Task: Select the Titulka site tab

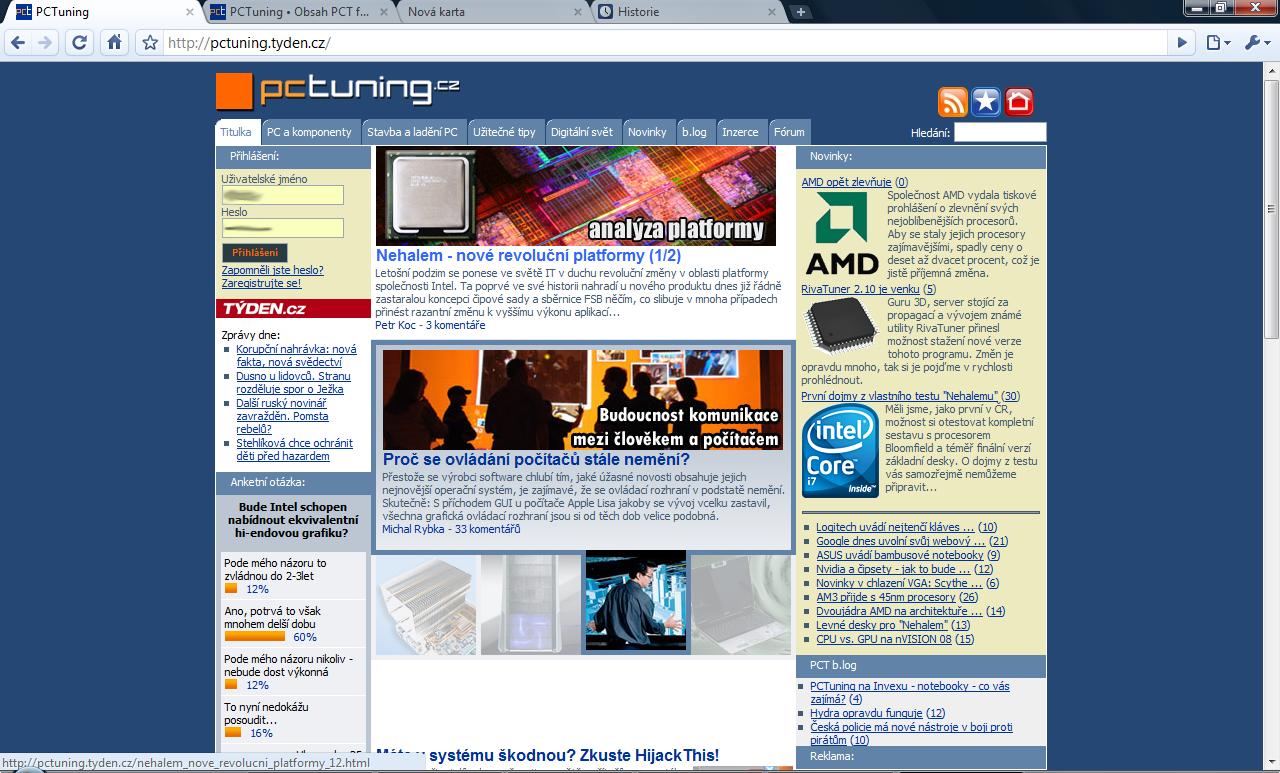Action: tap(237, 132)
